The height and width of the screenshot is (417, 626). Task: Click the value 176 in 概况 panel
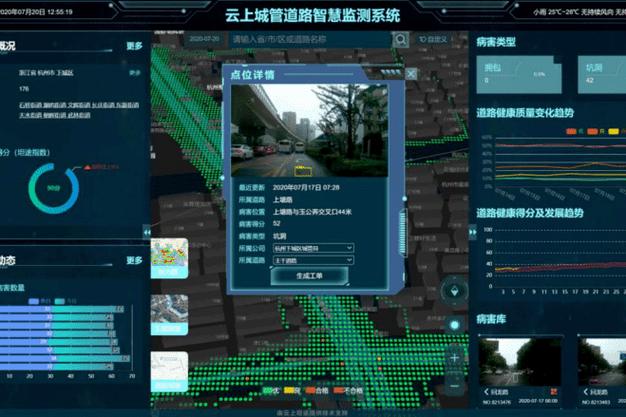24,89
